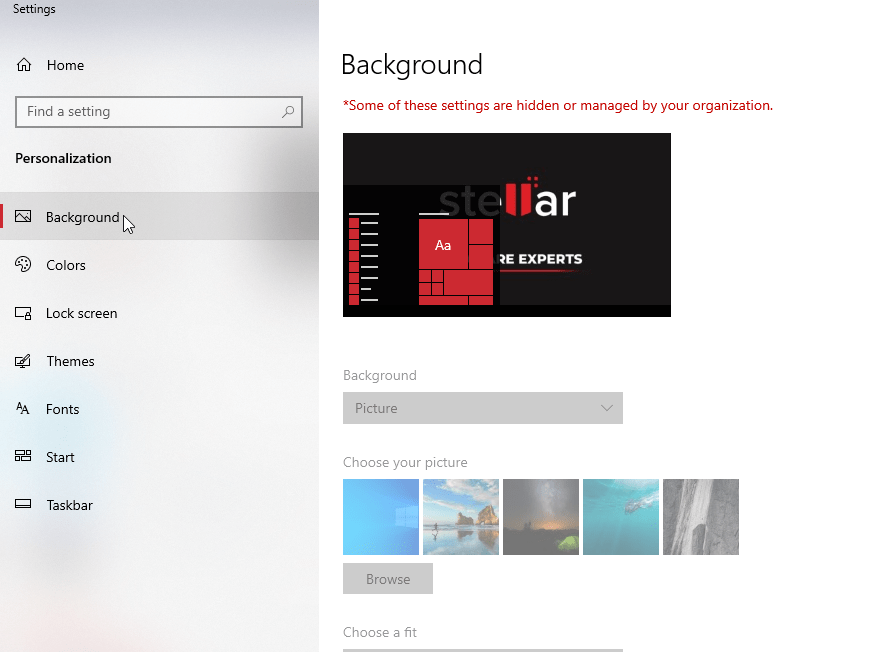This screenshot has width=882, height=652.
Task: Click the Background sidebar icon
Action: click(22, 217)
